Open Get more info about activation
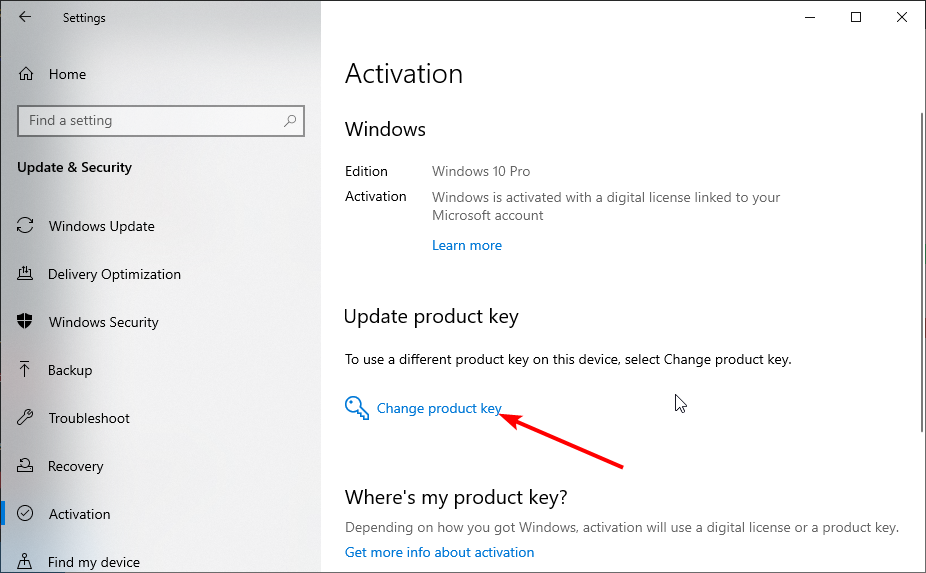This screenshot has width=926, height=573. click(x=439, y=552)
